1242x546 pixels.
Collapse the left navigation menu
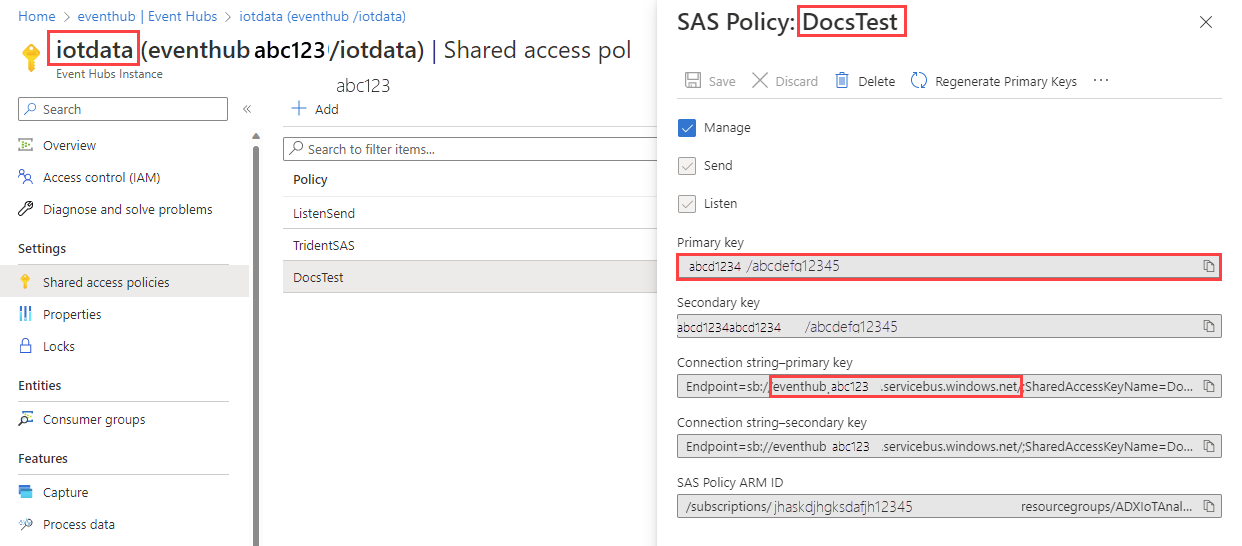coord(247,109)
